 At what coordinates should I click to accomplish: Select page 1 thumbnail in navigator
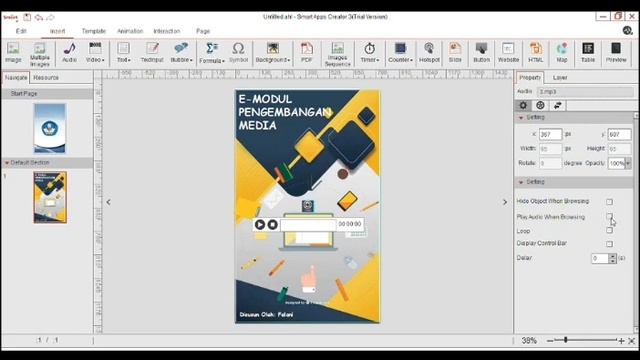(x=50, y=198)
